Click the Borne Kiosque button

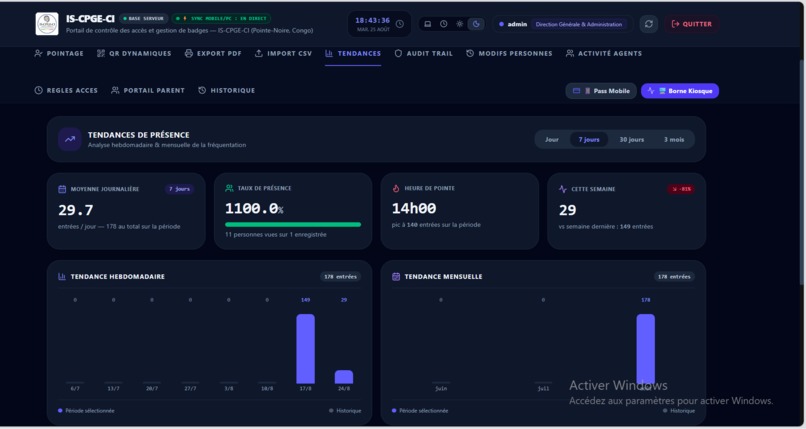(x=680, y=91)
